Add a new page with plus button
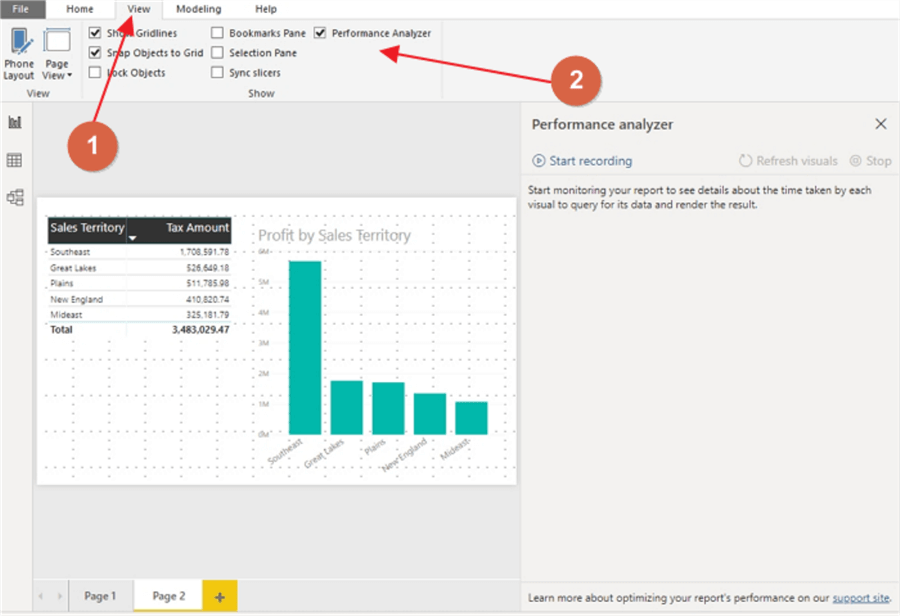This screenshot has width=900, height=616. pos(219,597)
